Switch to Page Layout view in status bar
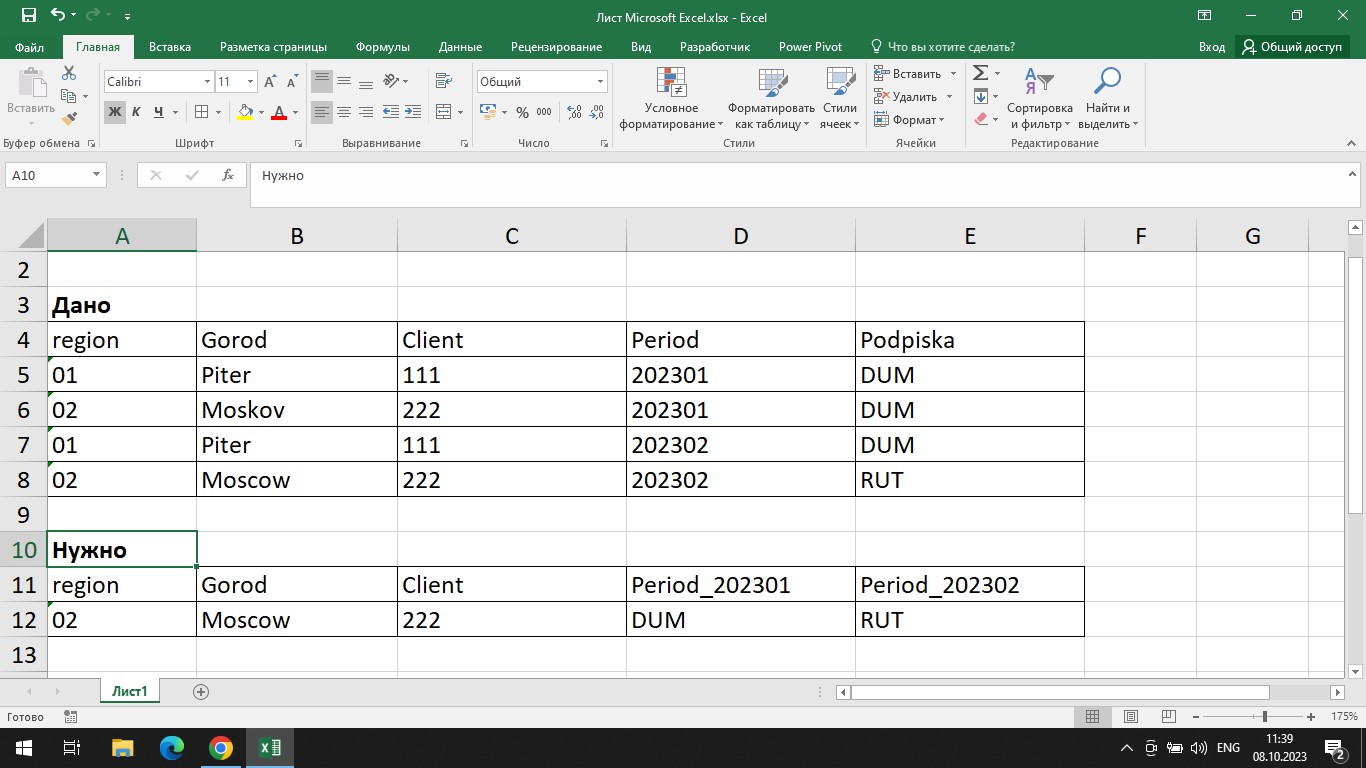 click(1130, 717)
